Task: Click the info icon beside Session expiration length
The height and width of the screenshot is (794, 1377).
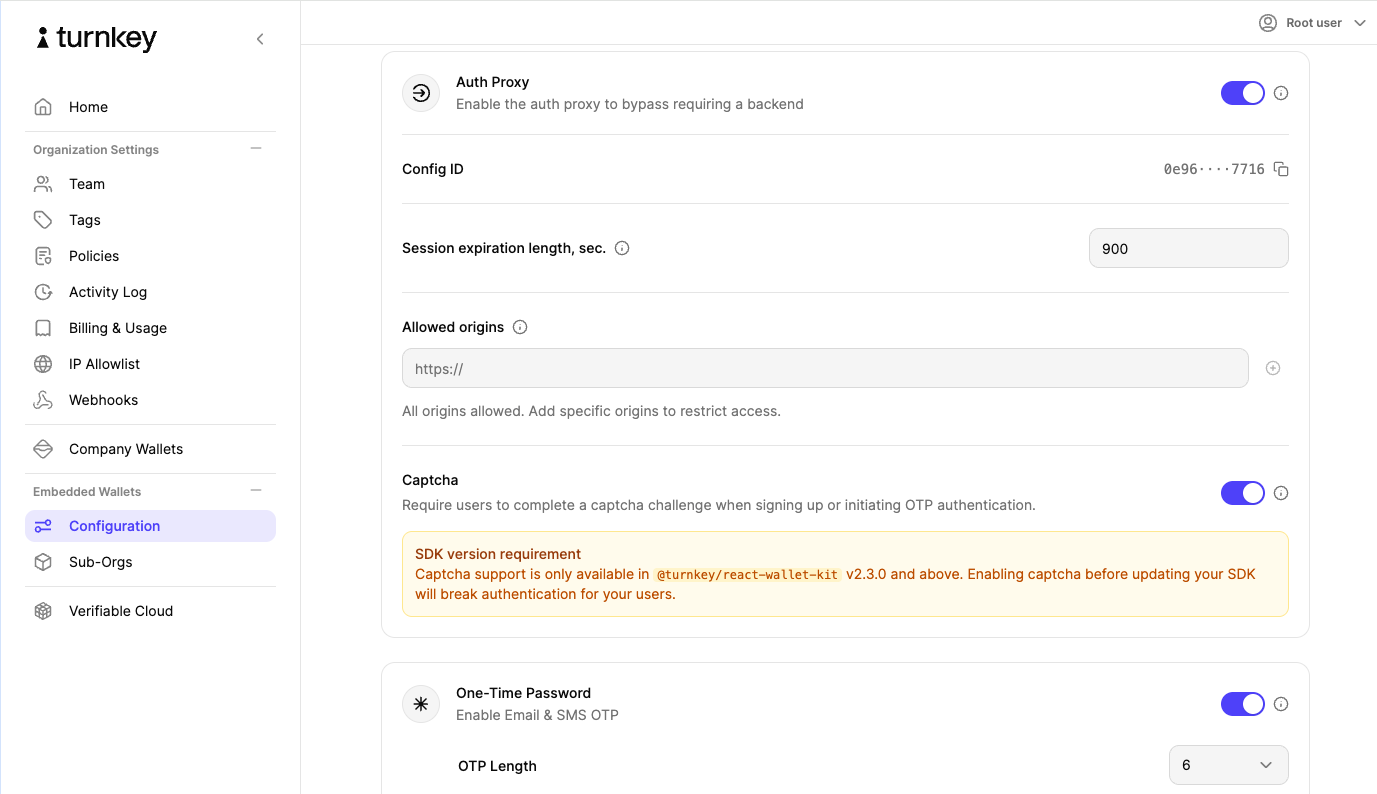Action: click(622, 248)
